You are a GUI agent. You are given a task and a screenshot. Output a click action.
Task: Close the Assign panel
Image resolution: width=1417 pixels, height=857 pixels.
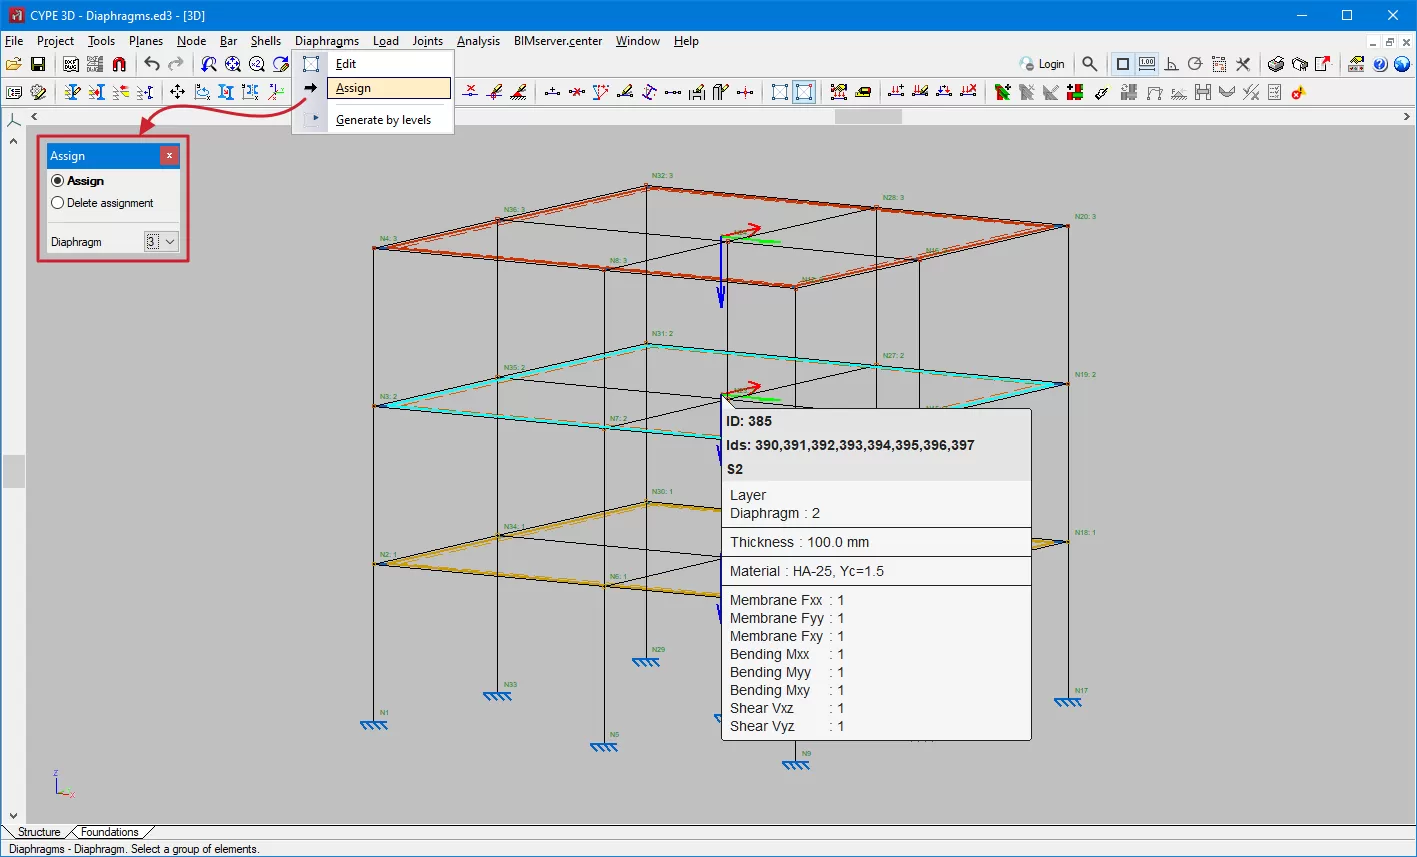169,156
